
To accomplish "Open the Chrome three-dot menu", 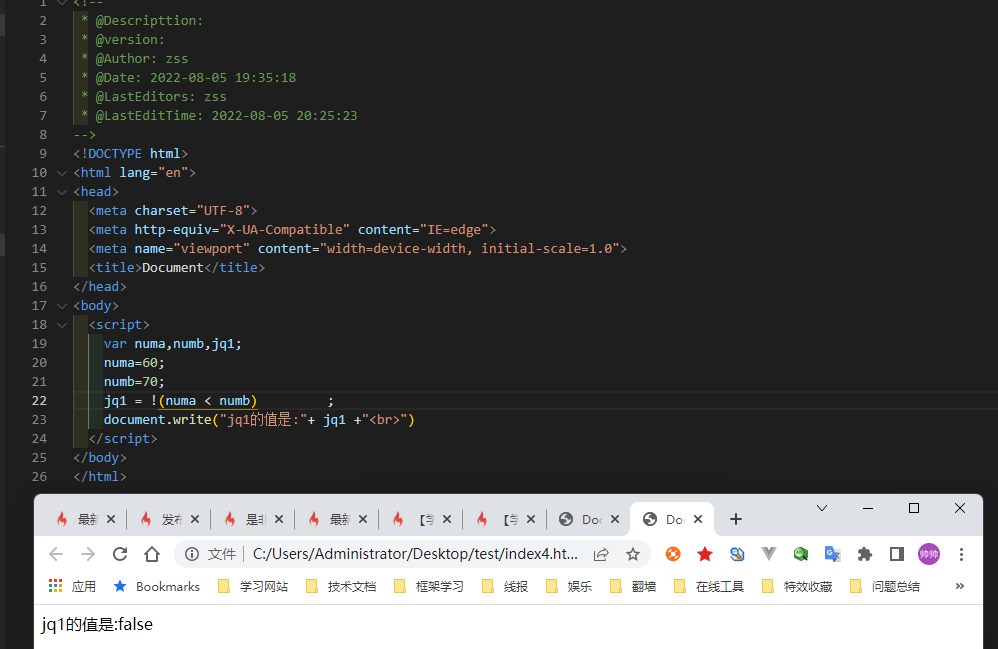I will click(961, 554).
